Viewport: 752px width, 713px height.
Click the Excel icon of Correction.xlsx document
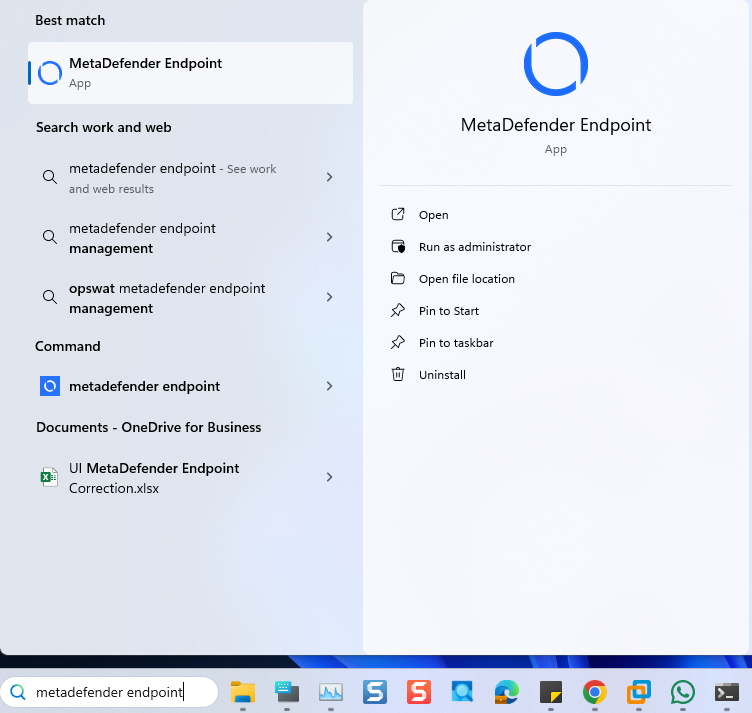[x=49, y=477]
